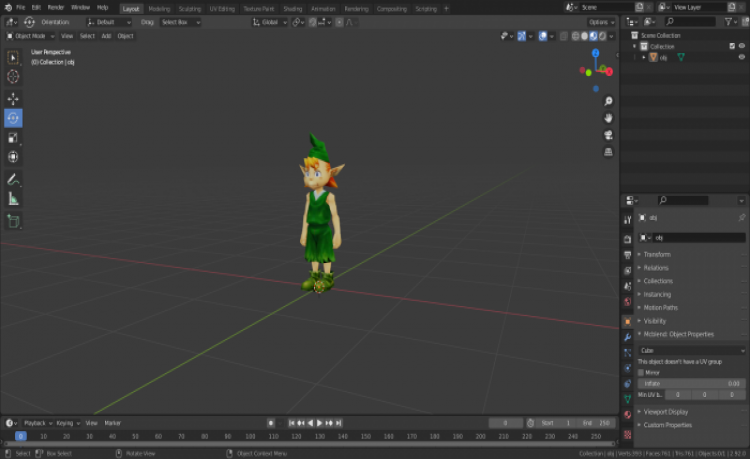The image size is (750, 459).
Task: Open the Object Data properties green triangle tab
Action: [x=628, y=399]
